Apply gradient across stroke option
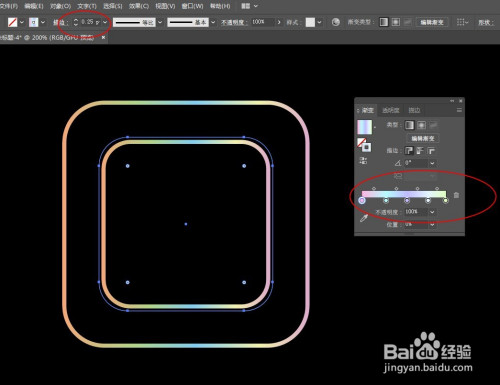This screenshot has height=385, width=500. [x=431, y=151]
